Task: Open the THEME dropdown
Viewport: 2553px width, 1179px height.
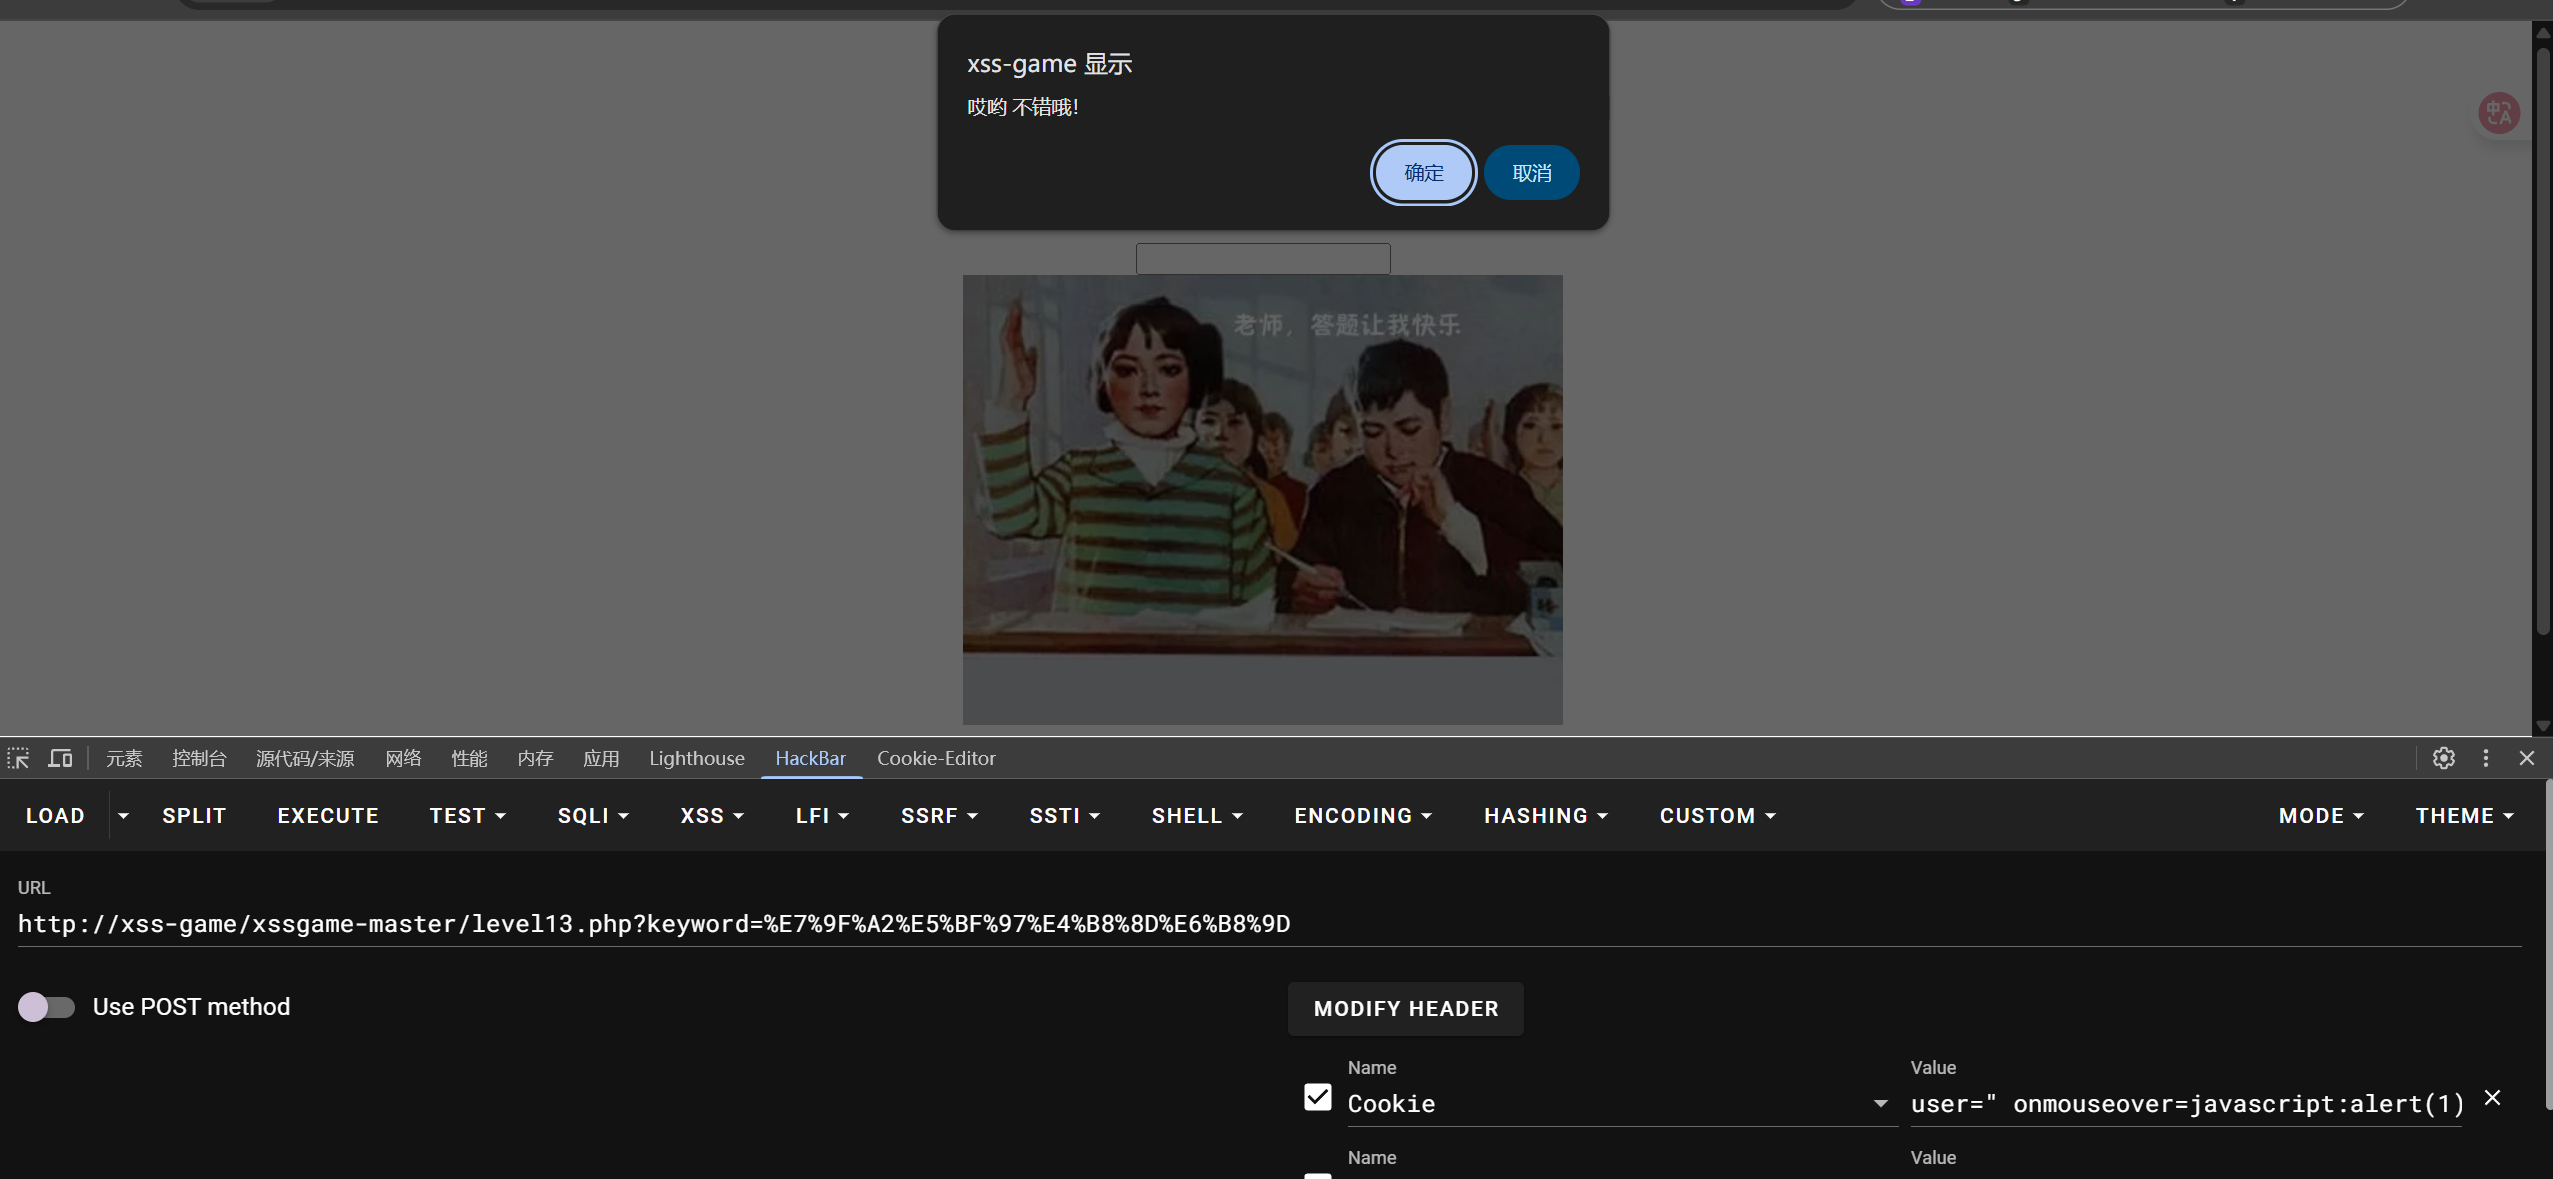Action: pos(2464,816)
